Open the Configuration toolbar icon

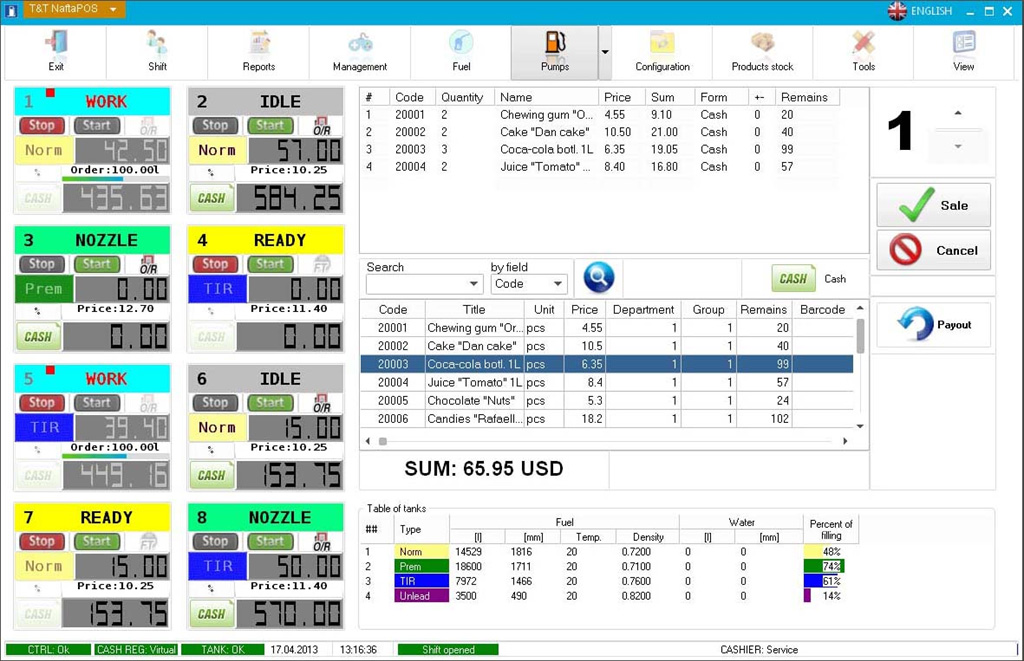pos(662,52)
